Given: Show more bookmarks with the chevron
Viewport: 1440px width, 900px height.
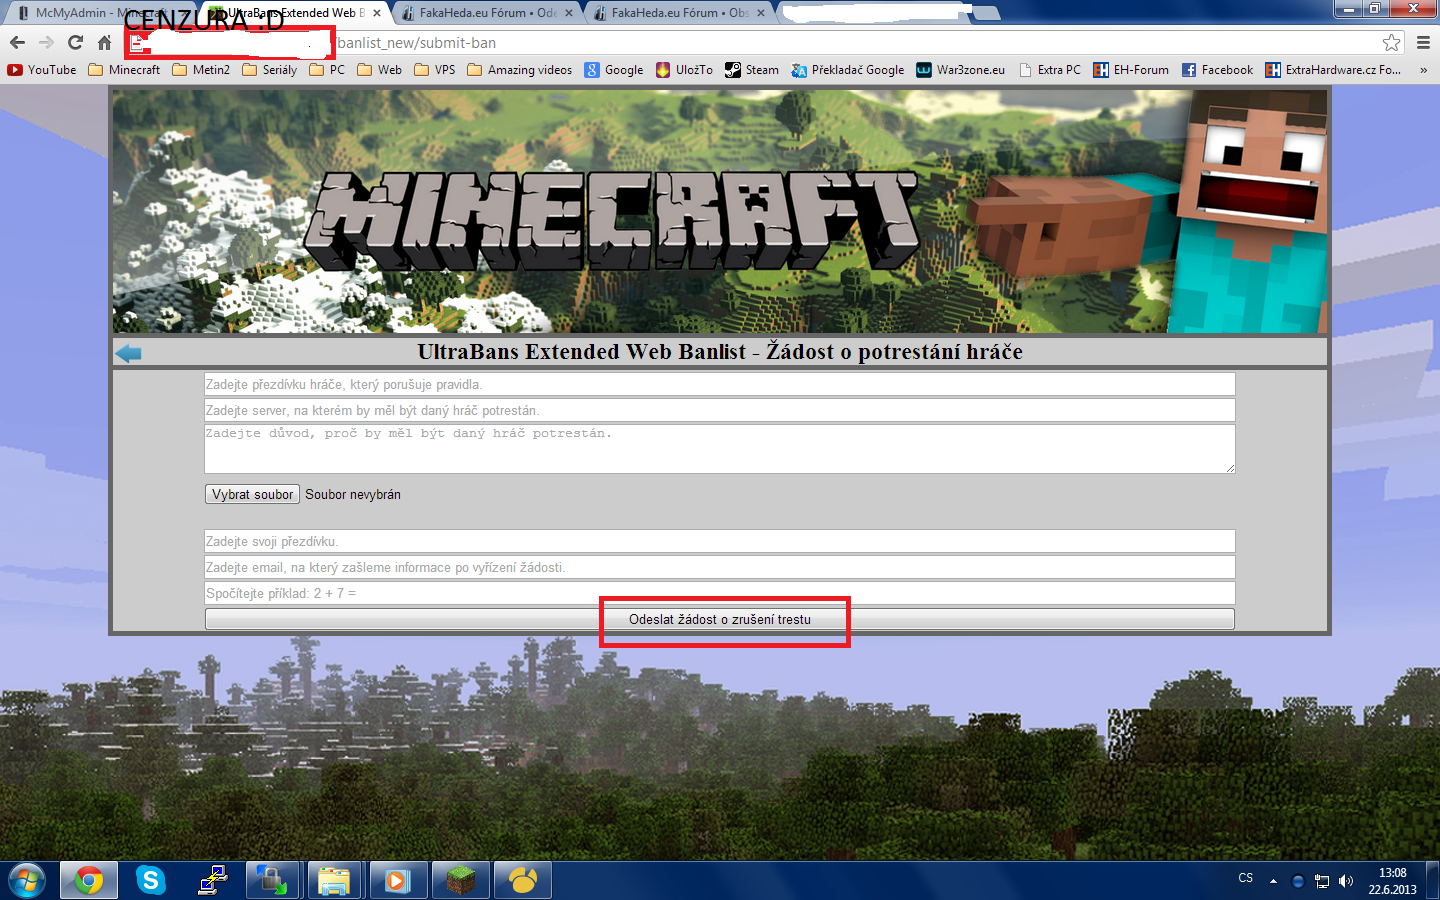Looking at the screenshot, I should coord(1423,70).
